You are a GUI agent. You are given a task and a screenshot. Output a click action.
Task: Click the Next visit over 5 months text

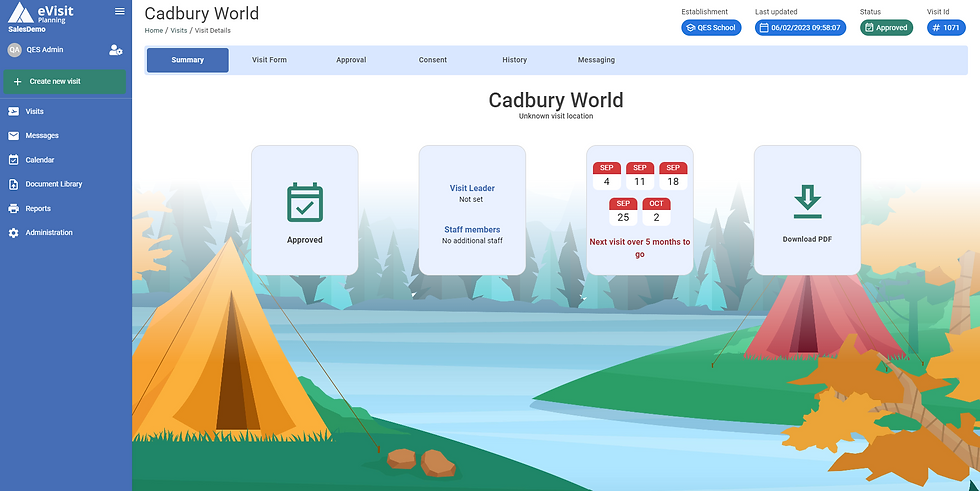(640, 248)
